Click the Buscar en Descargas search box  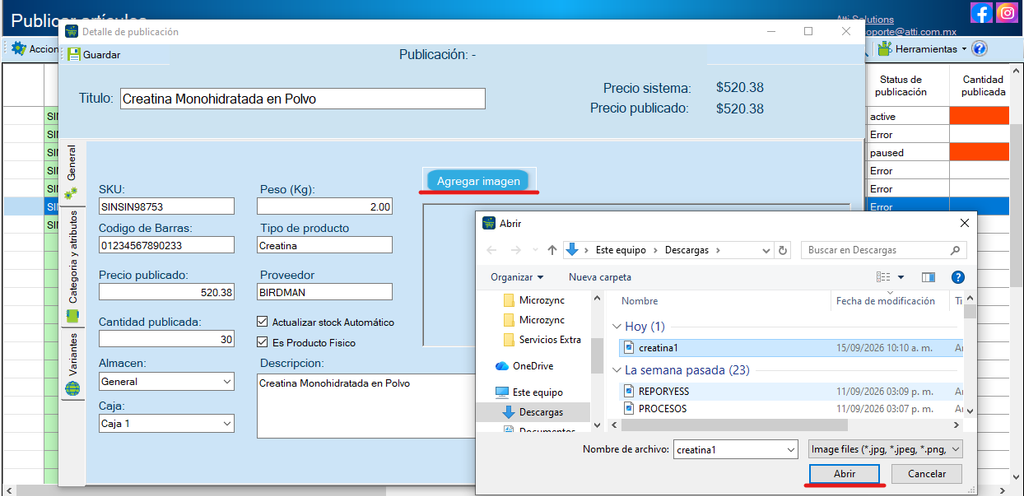pos(883,250)
